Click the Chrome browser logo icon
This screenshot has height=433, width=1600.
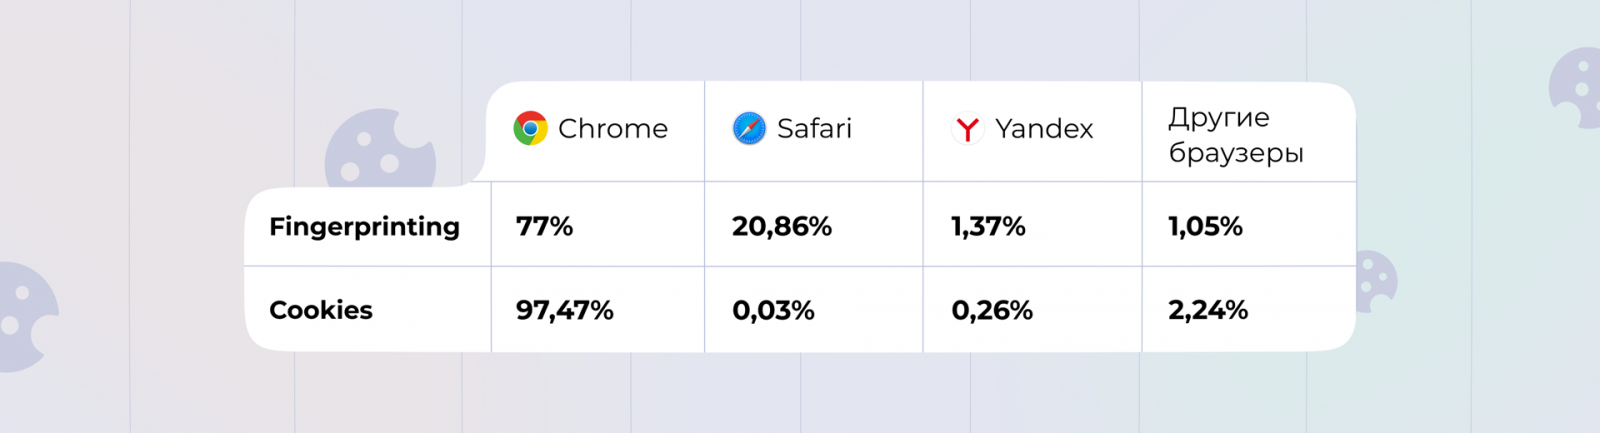point(530,129)
